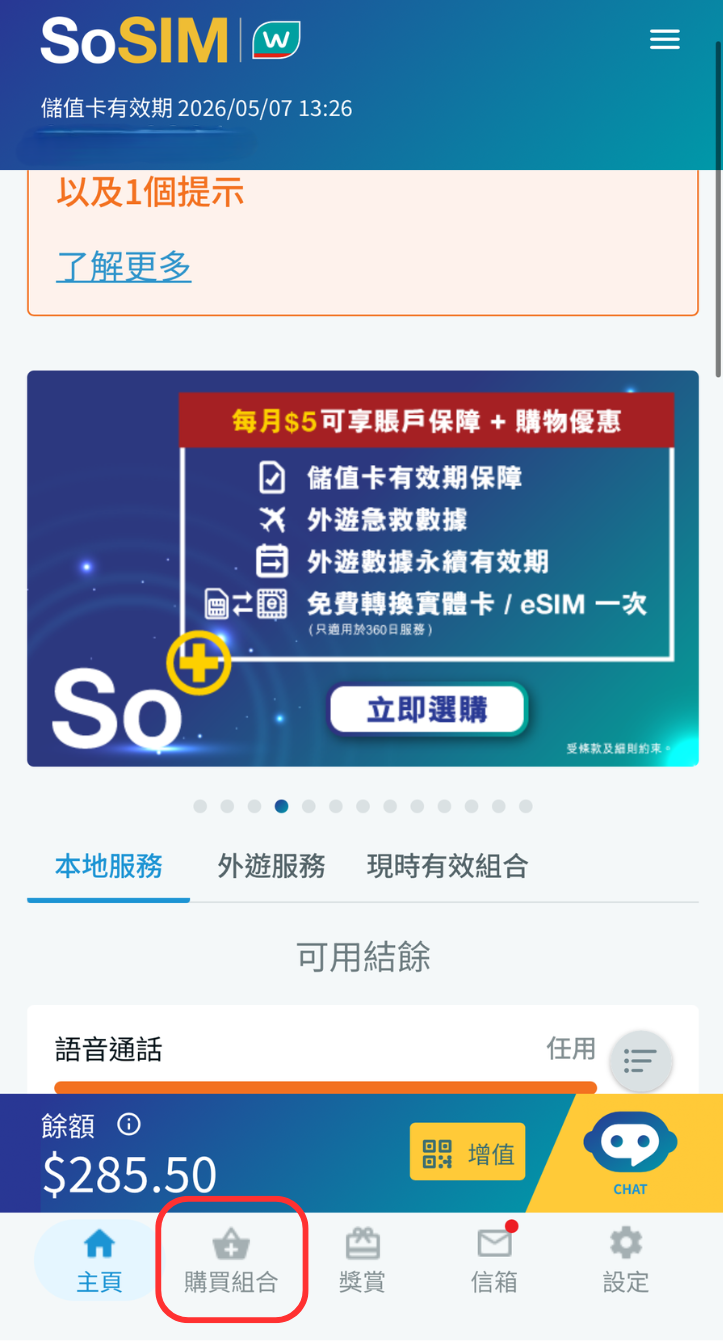Switch to the 現時有效組合 tab
The height and width of the screenshot is (1341, 723).
point(447,866)
